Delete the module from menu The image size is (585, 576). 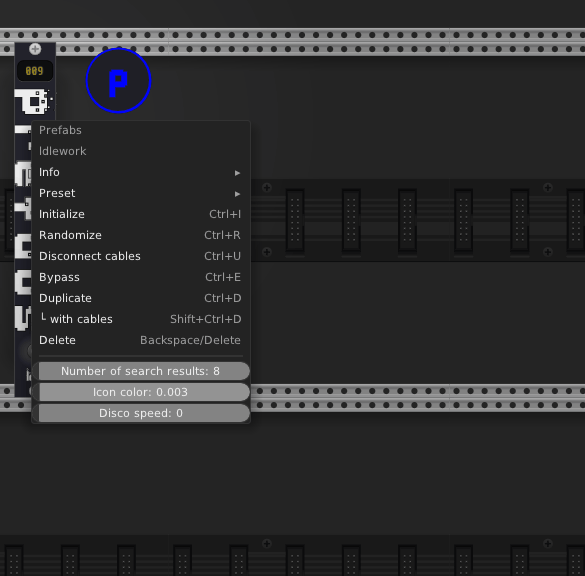tap(141, 340)
